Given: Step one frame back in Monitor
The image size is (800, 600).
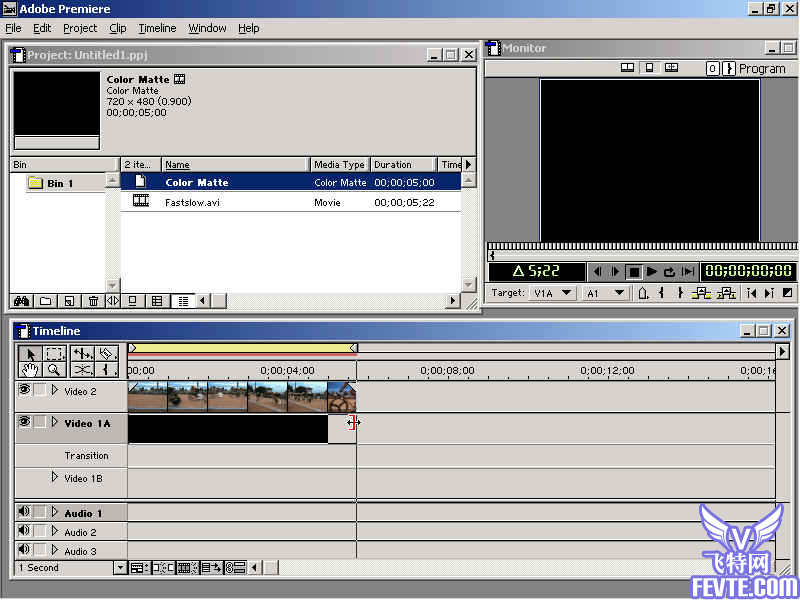Looking at the screenshot, I should (x=597, y=272).
